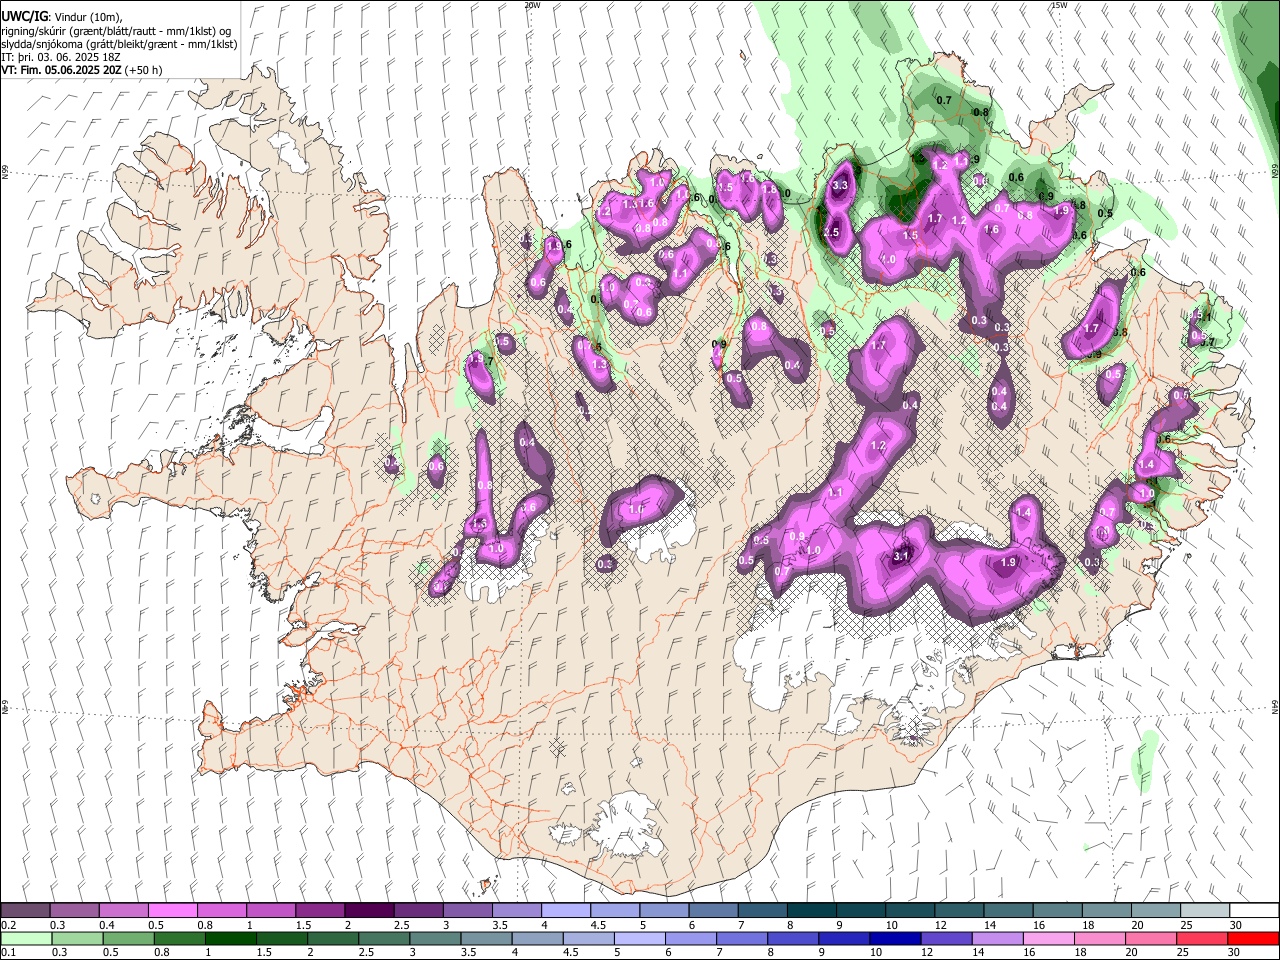Select top legend swatch between 25 and 30
Screen dimensions: 1280x960
pyautogui.click(x=1204, y=911)
